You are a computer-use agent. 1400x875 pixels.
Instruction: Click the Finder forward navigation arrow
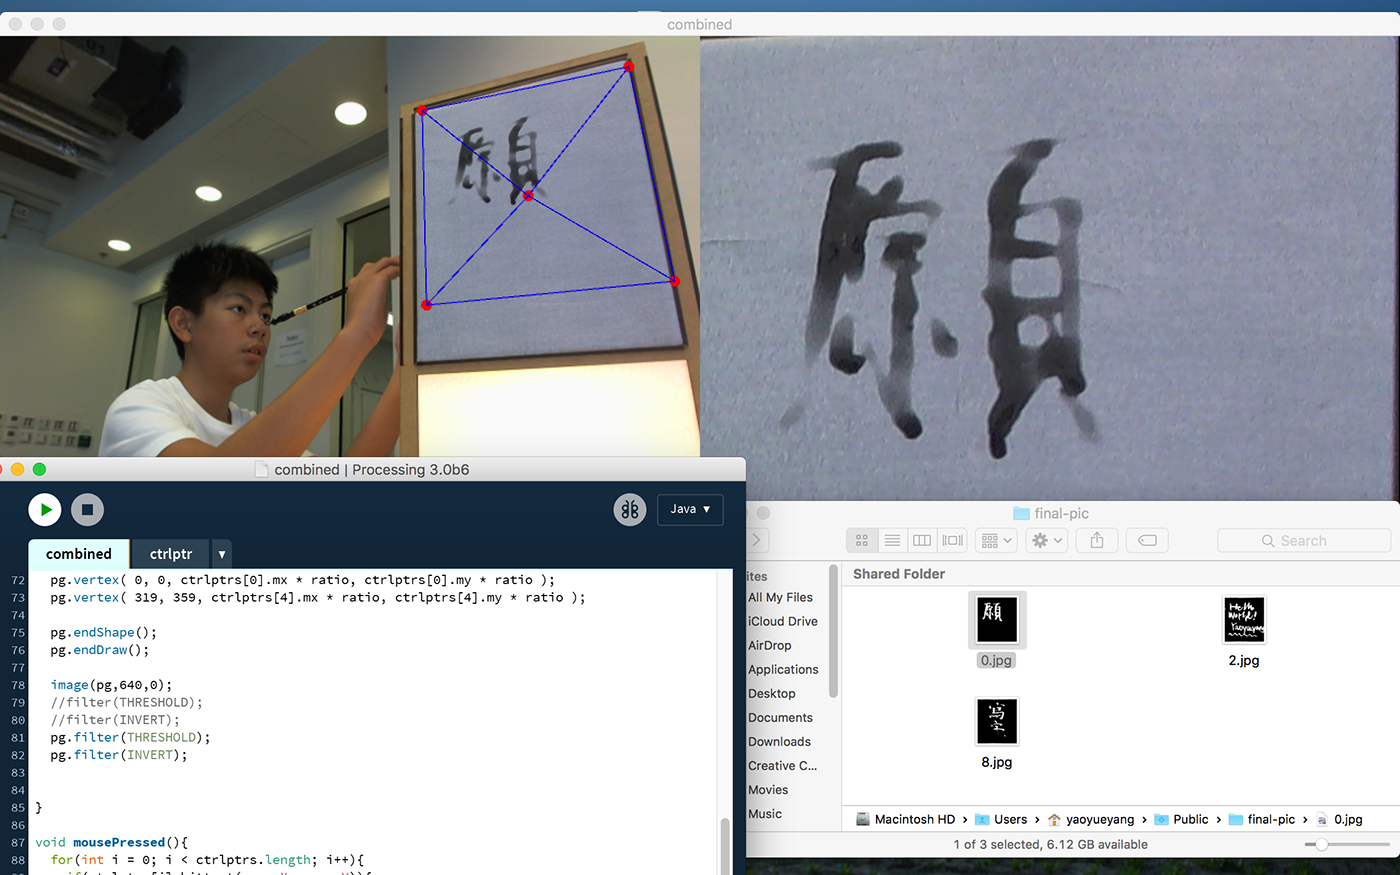(x=757, y=540)
